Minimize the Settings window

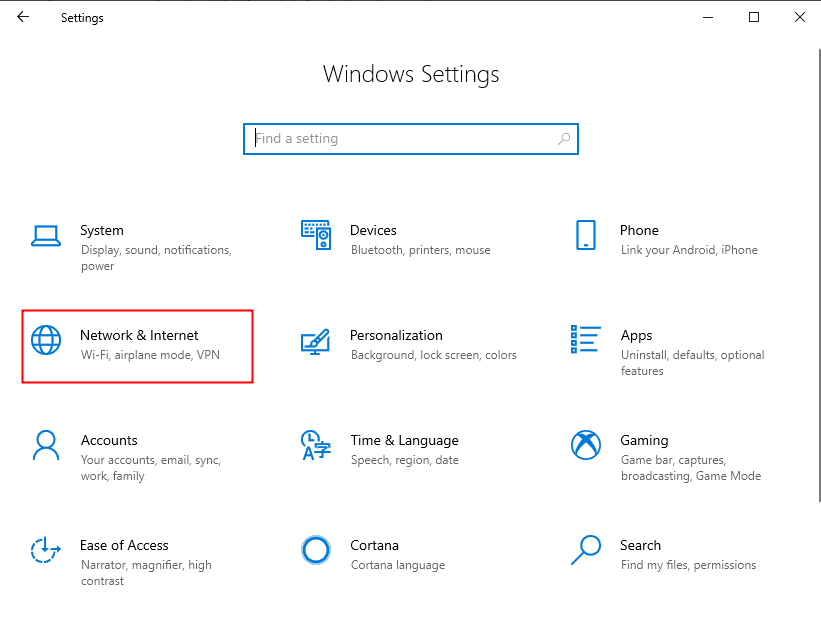click(708, 17)
